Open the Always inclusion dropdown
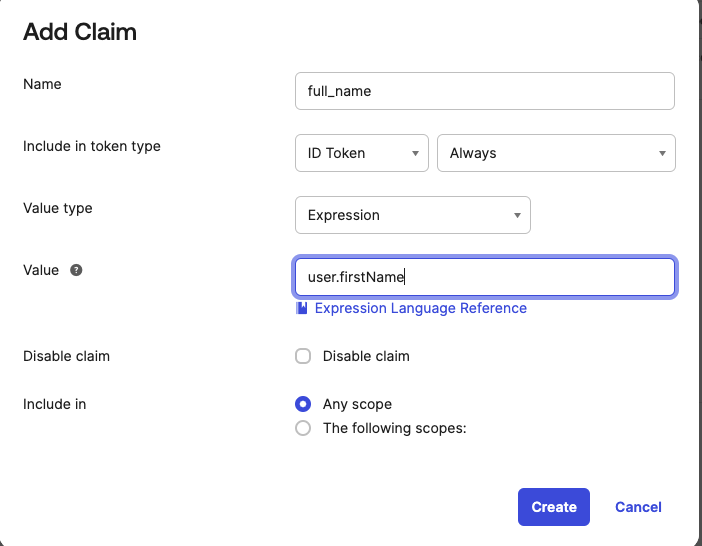The height and width of the screenshot is (546, 702). 556,153
